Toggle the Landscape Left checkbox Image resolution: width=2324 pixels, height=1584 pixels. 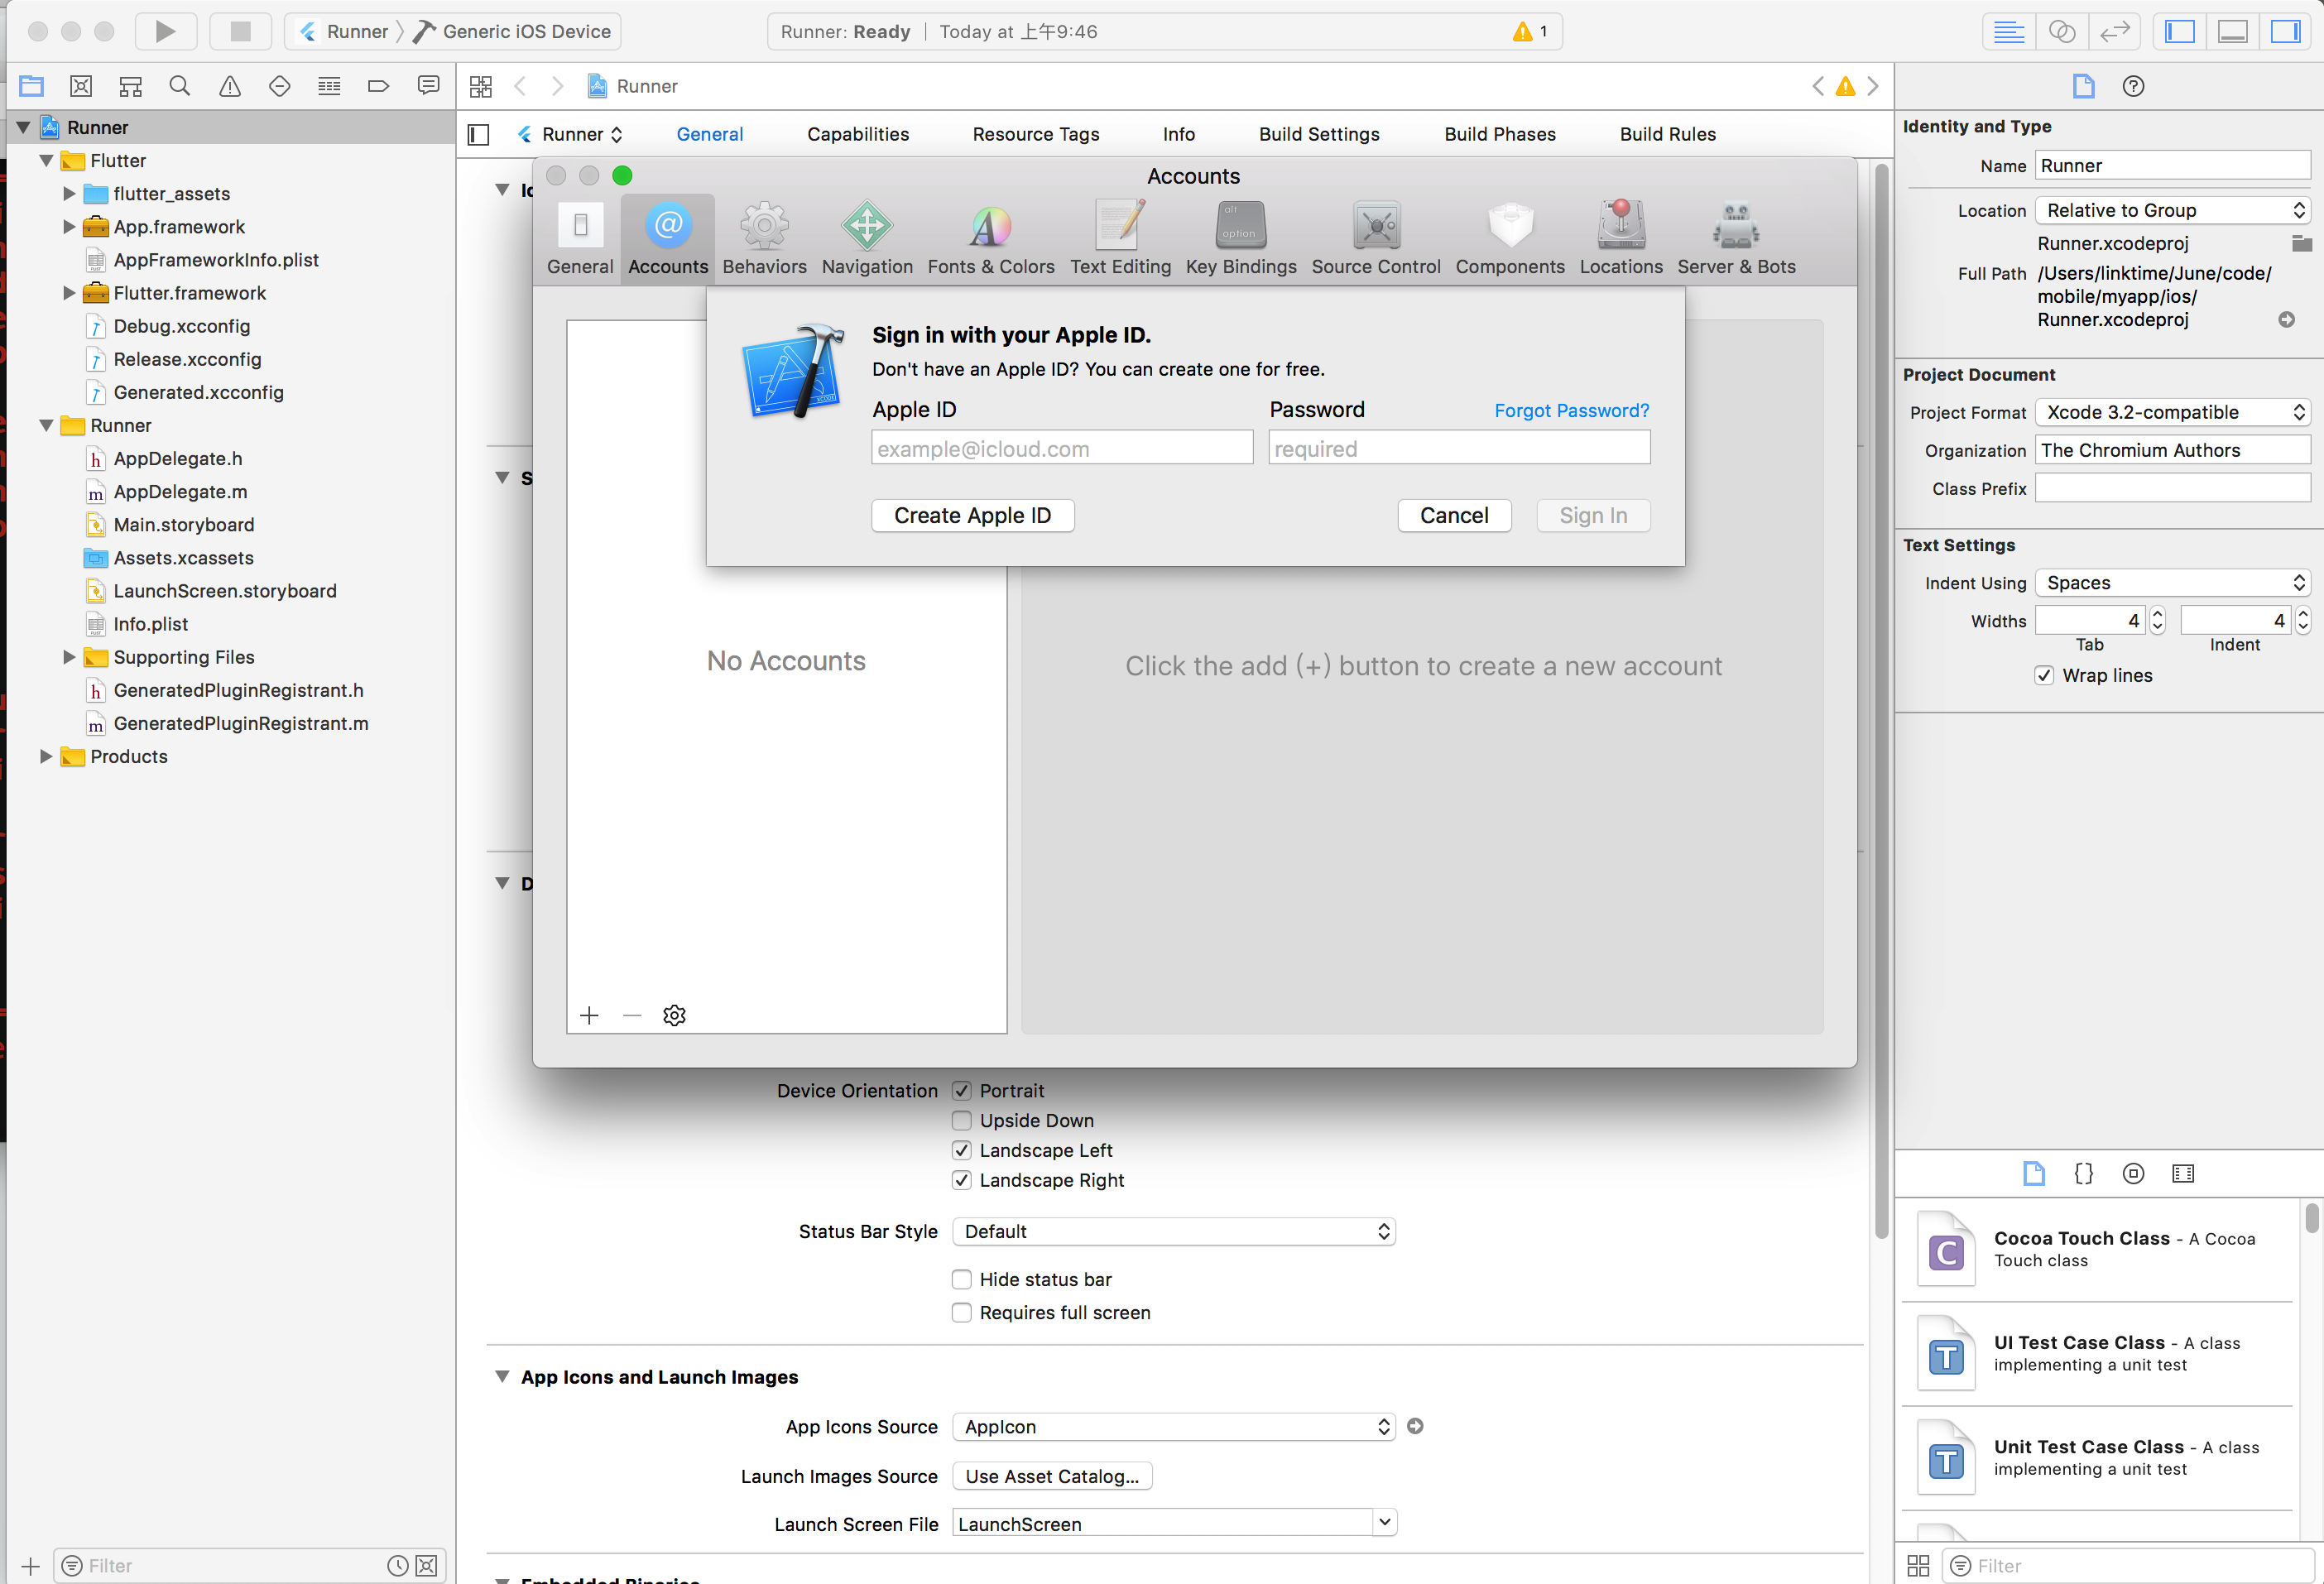962,1150
